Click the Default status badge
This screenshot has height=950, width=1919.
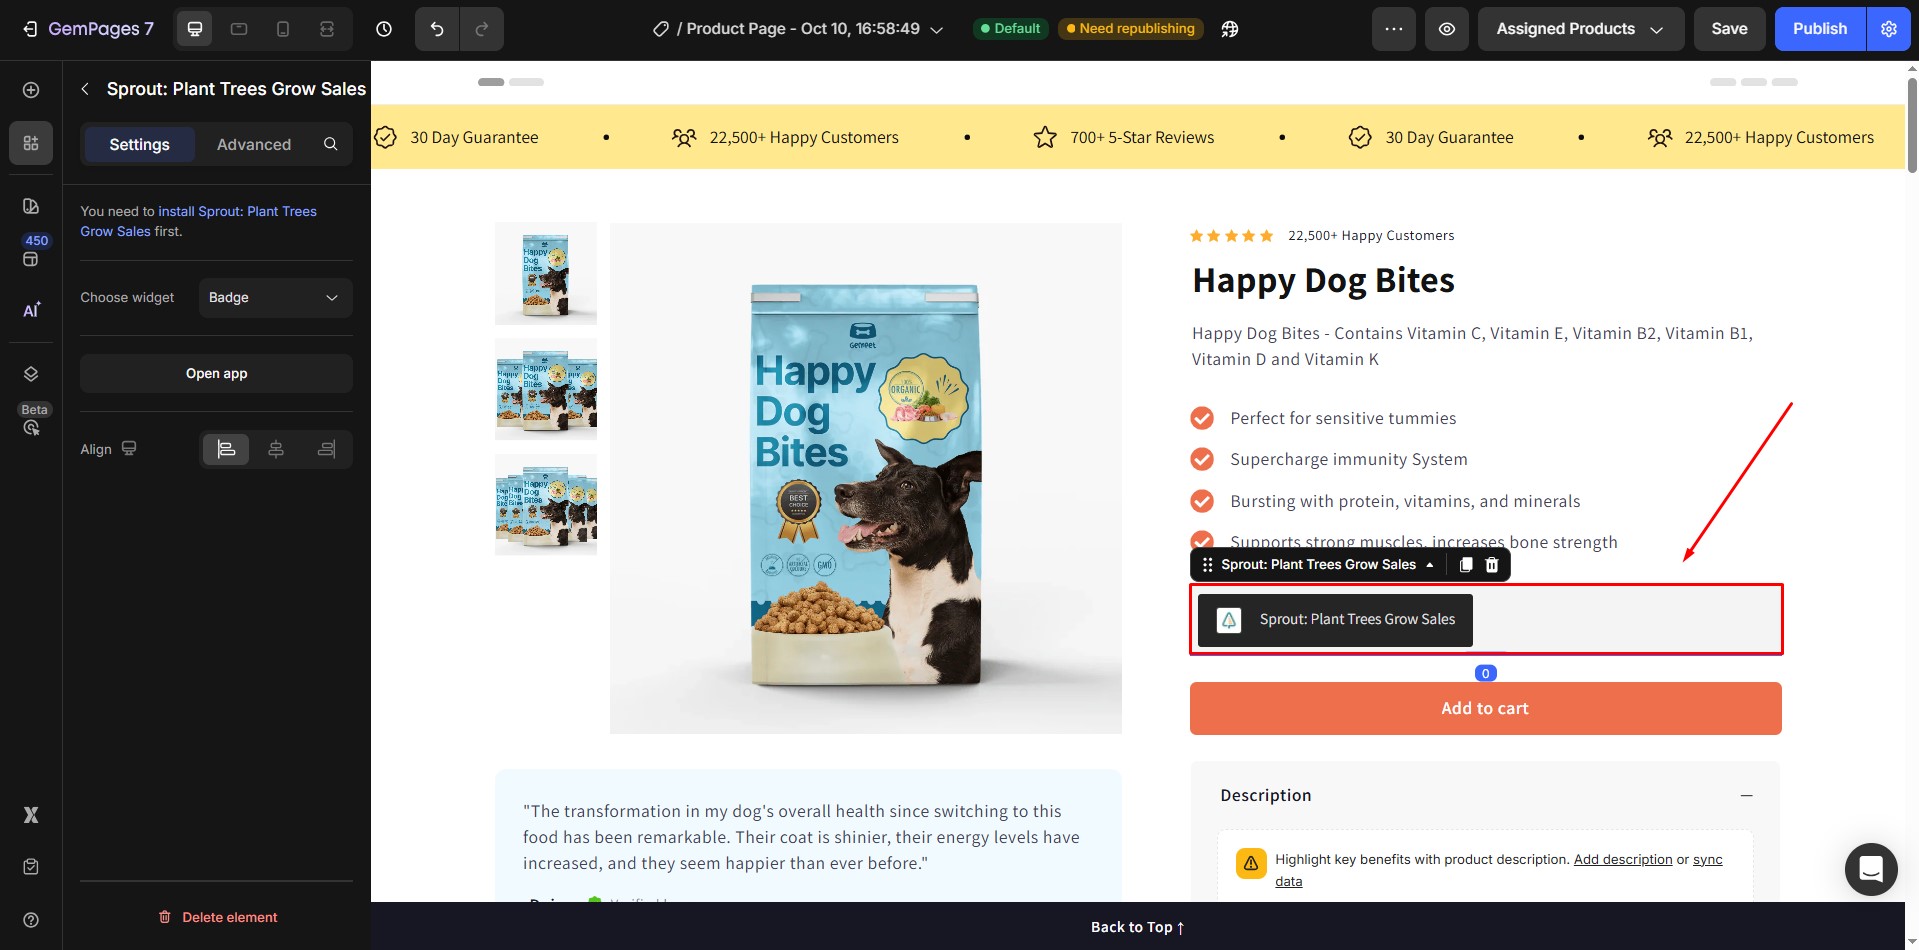pyautogui.click(x=1010, y=29)
